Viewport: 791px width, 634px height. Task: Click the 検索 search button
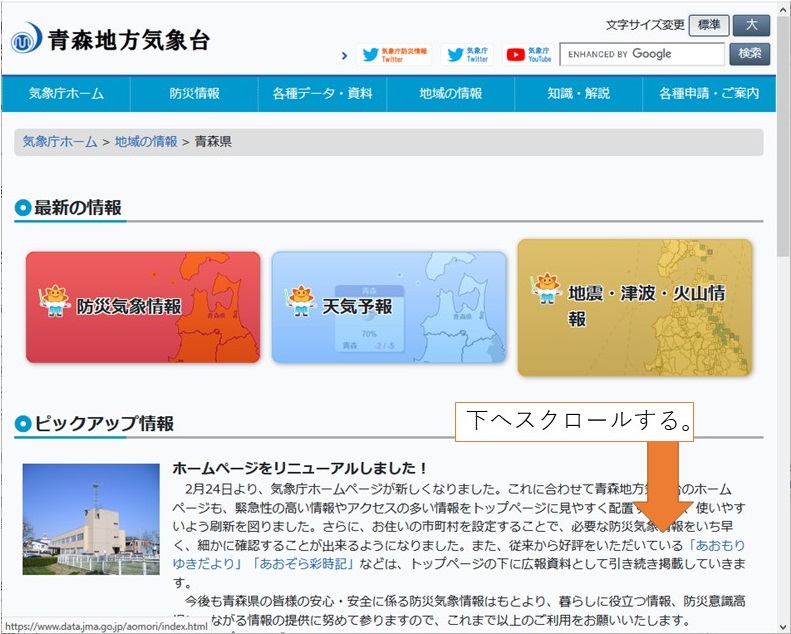750,54
